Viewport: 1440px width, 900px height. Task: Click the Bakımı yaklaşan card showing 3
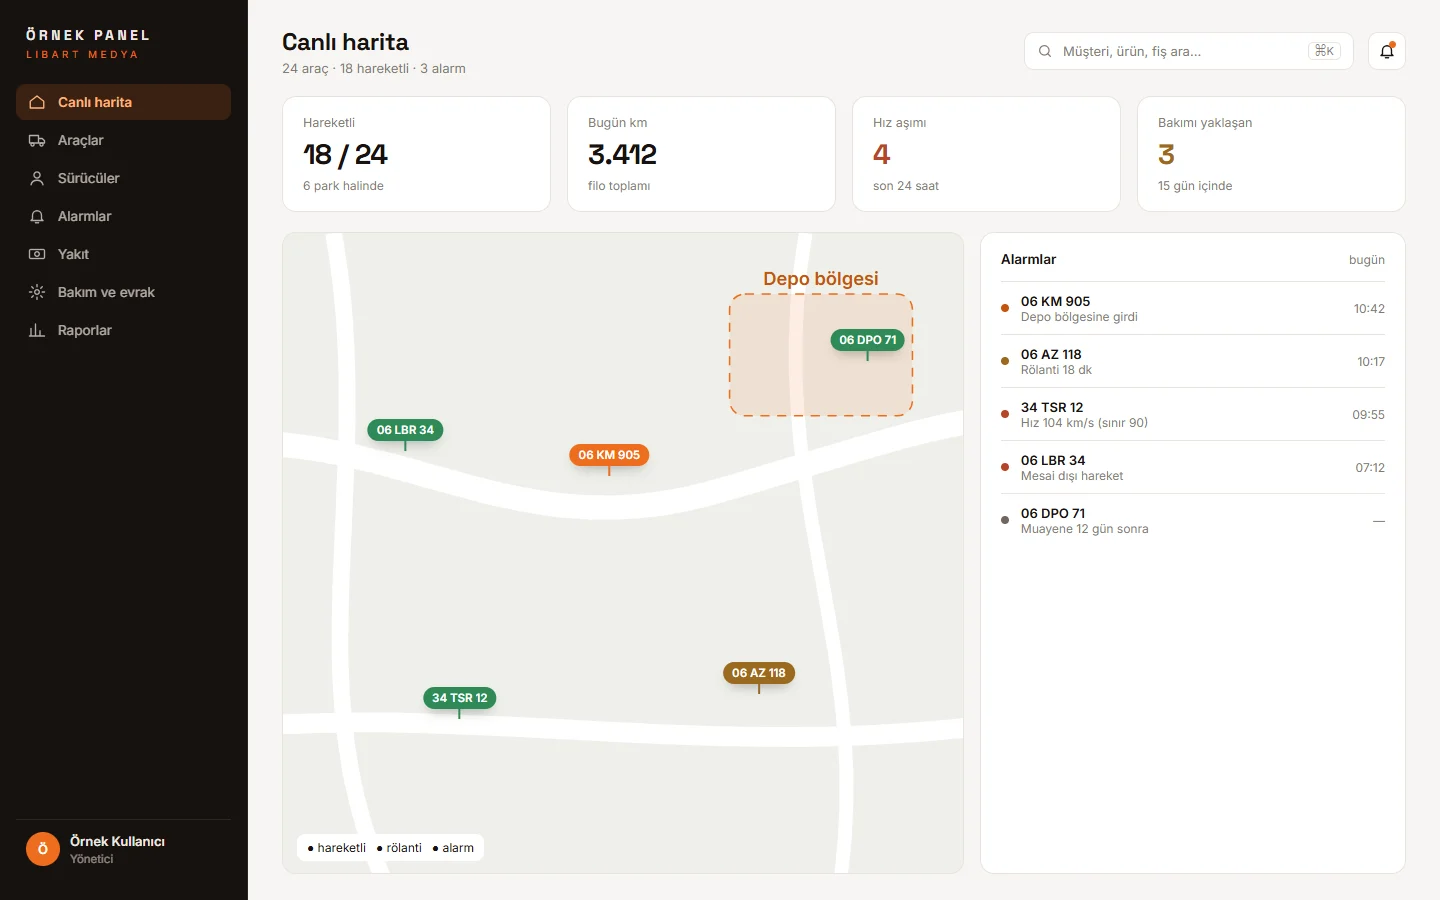point(1271,154)
